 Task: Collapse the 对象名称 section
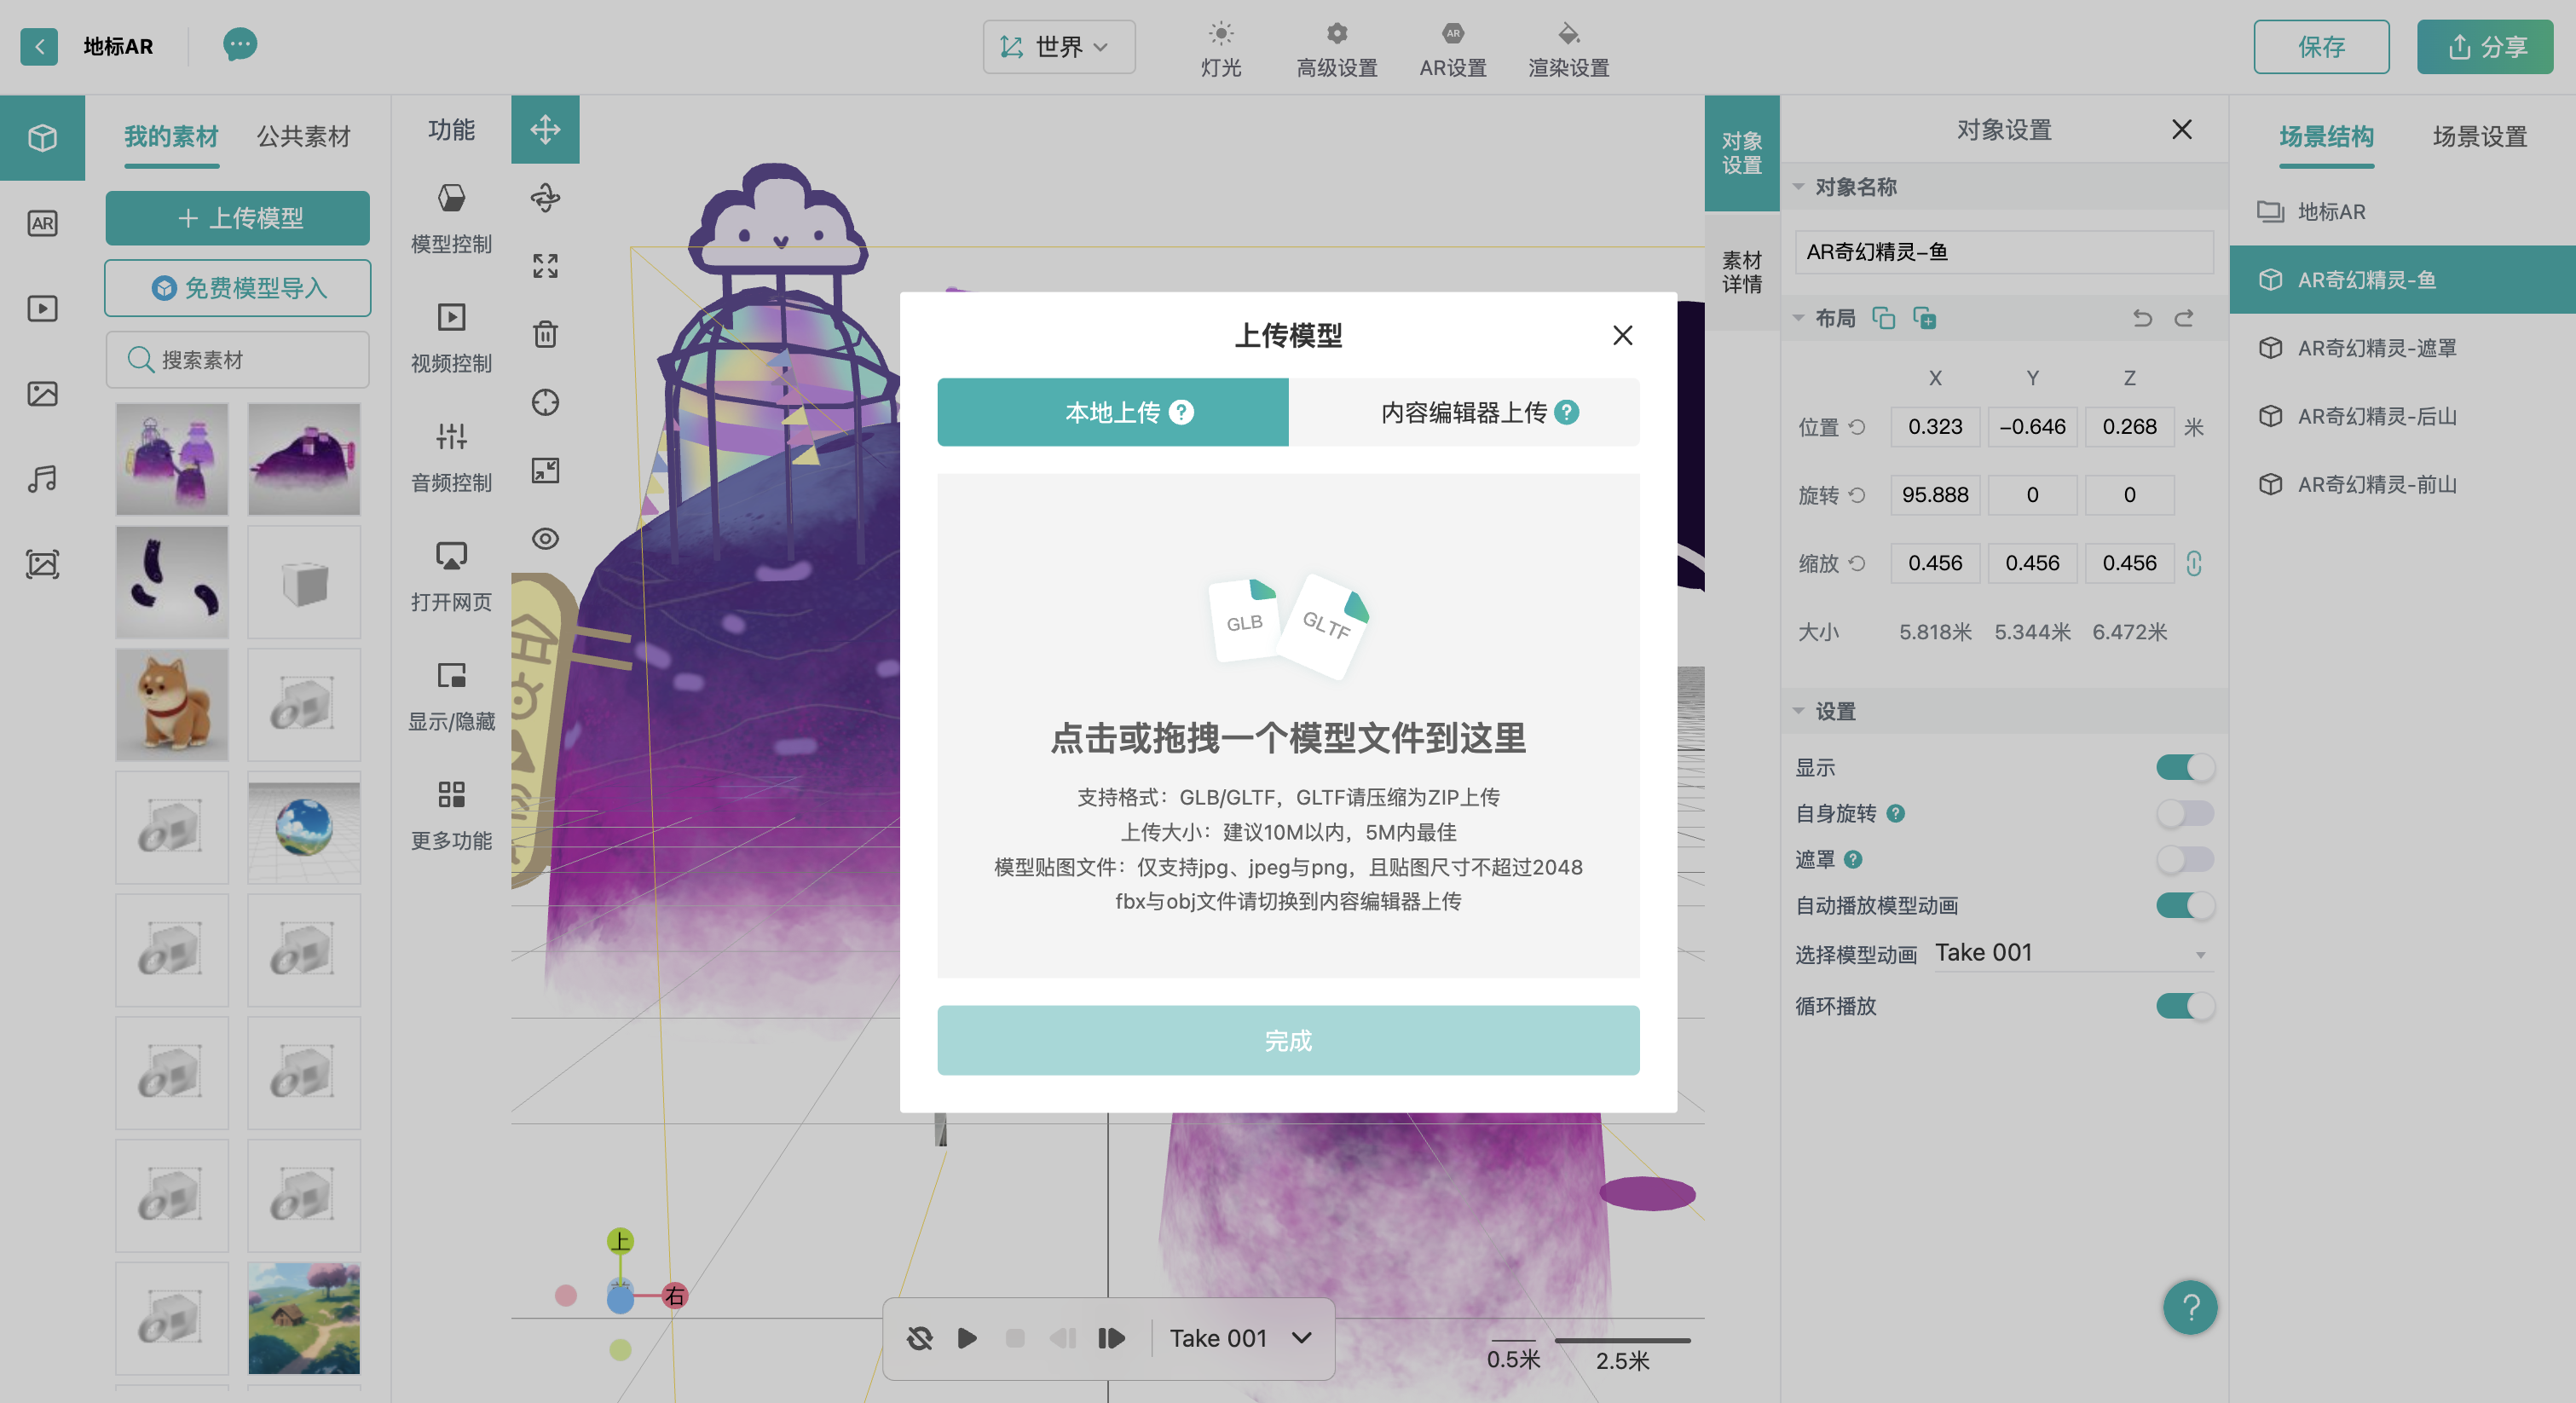tap(1798, 187)
